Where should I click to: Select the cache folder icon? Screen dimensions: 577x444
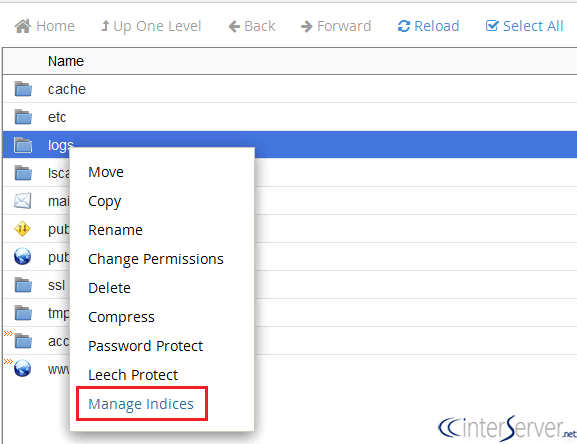point(23,89)
